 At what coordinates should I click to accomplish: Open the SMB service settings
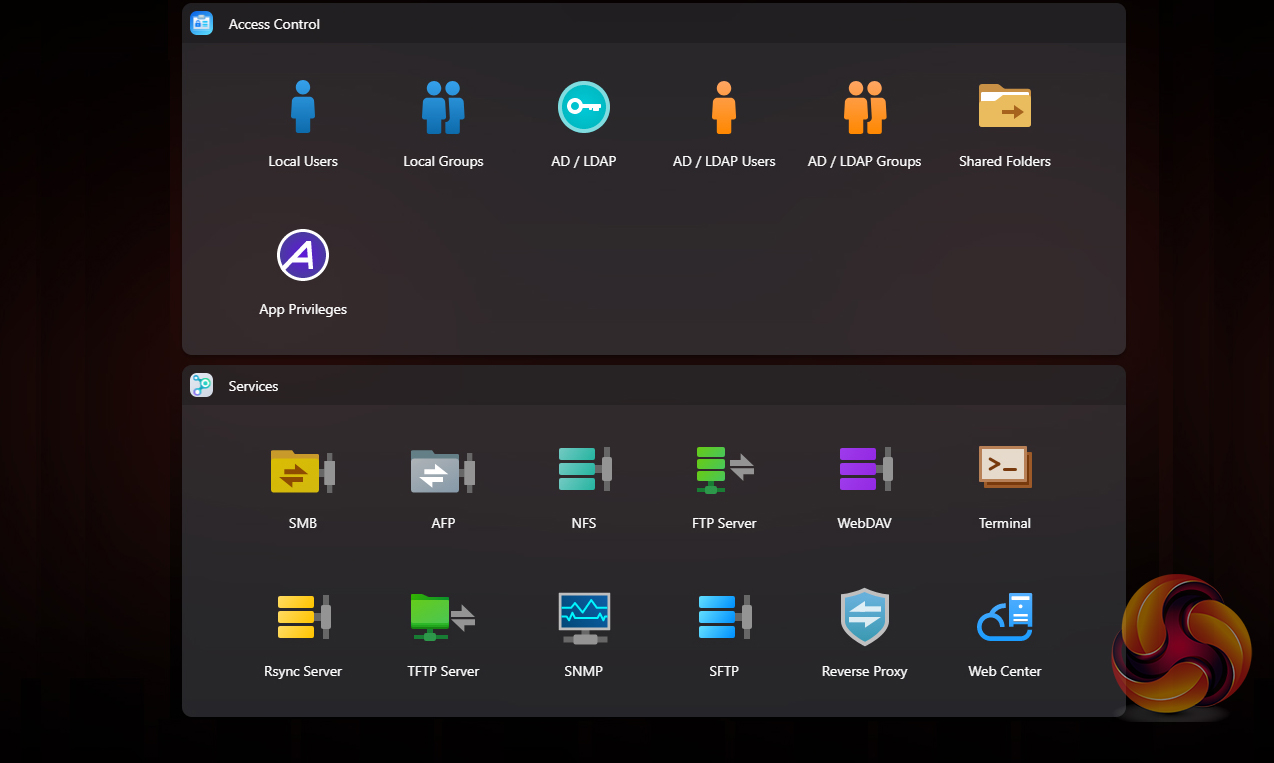coord(303,470)
